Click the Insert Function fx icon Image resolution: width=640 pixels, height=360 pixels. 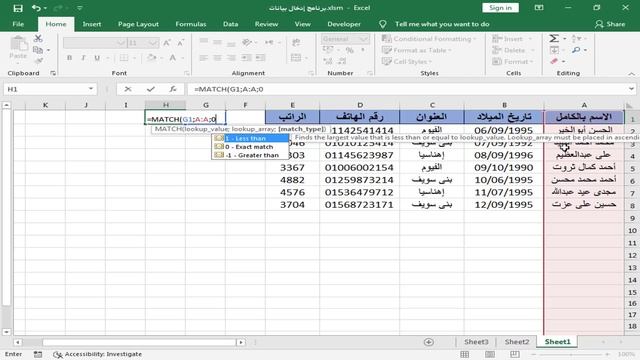(x=173, y=89)
